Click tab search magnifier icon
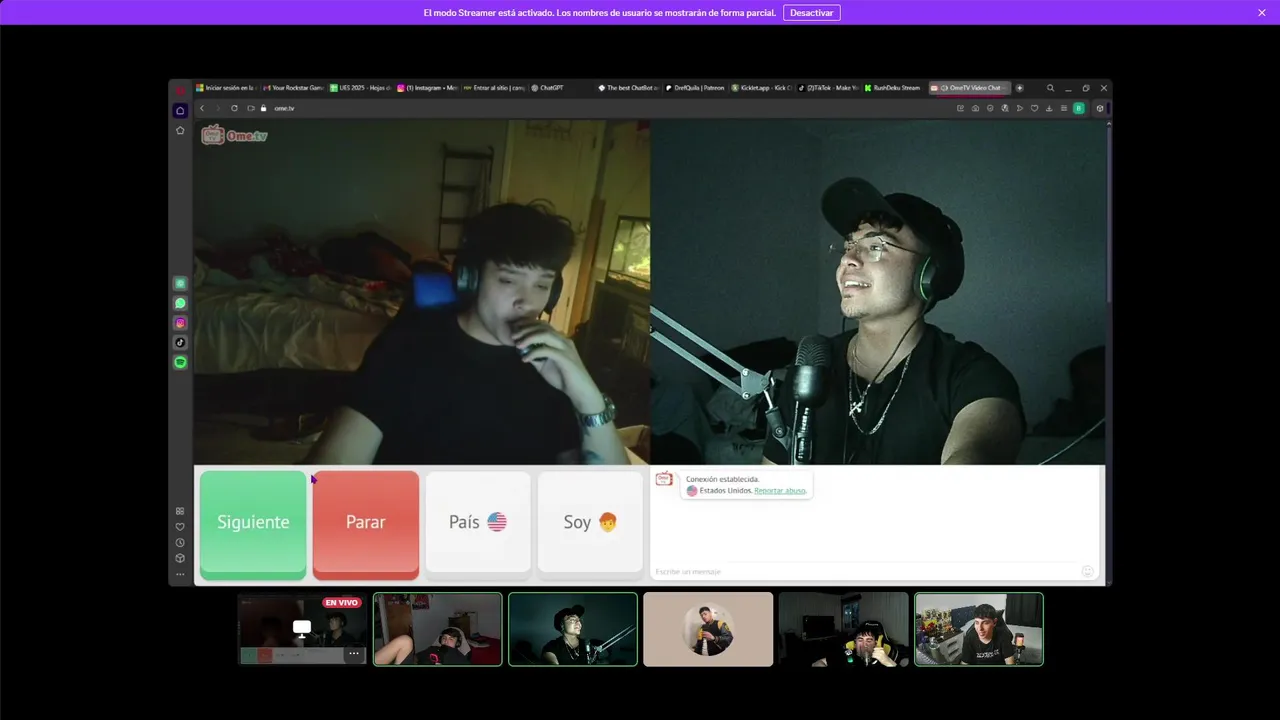The width and height of the screenshot is (1280, 720). pyautogui.click(x=1050, y=88)
